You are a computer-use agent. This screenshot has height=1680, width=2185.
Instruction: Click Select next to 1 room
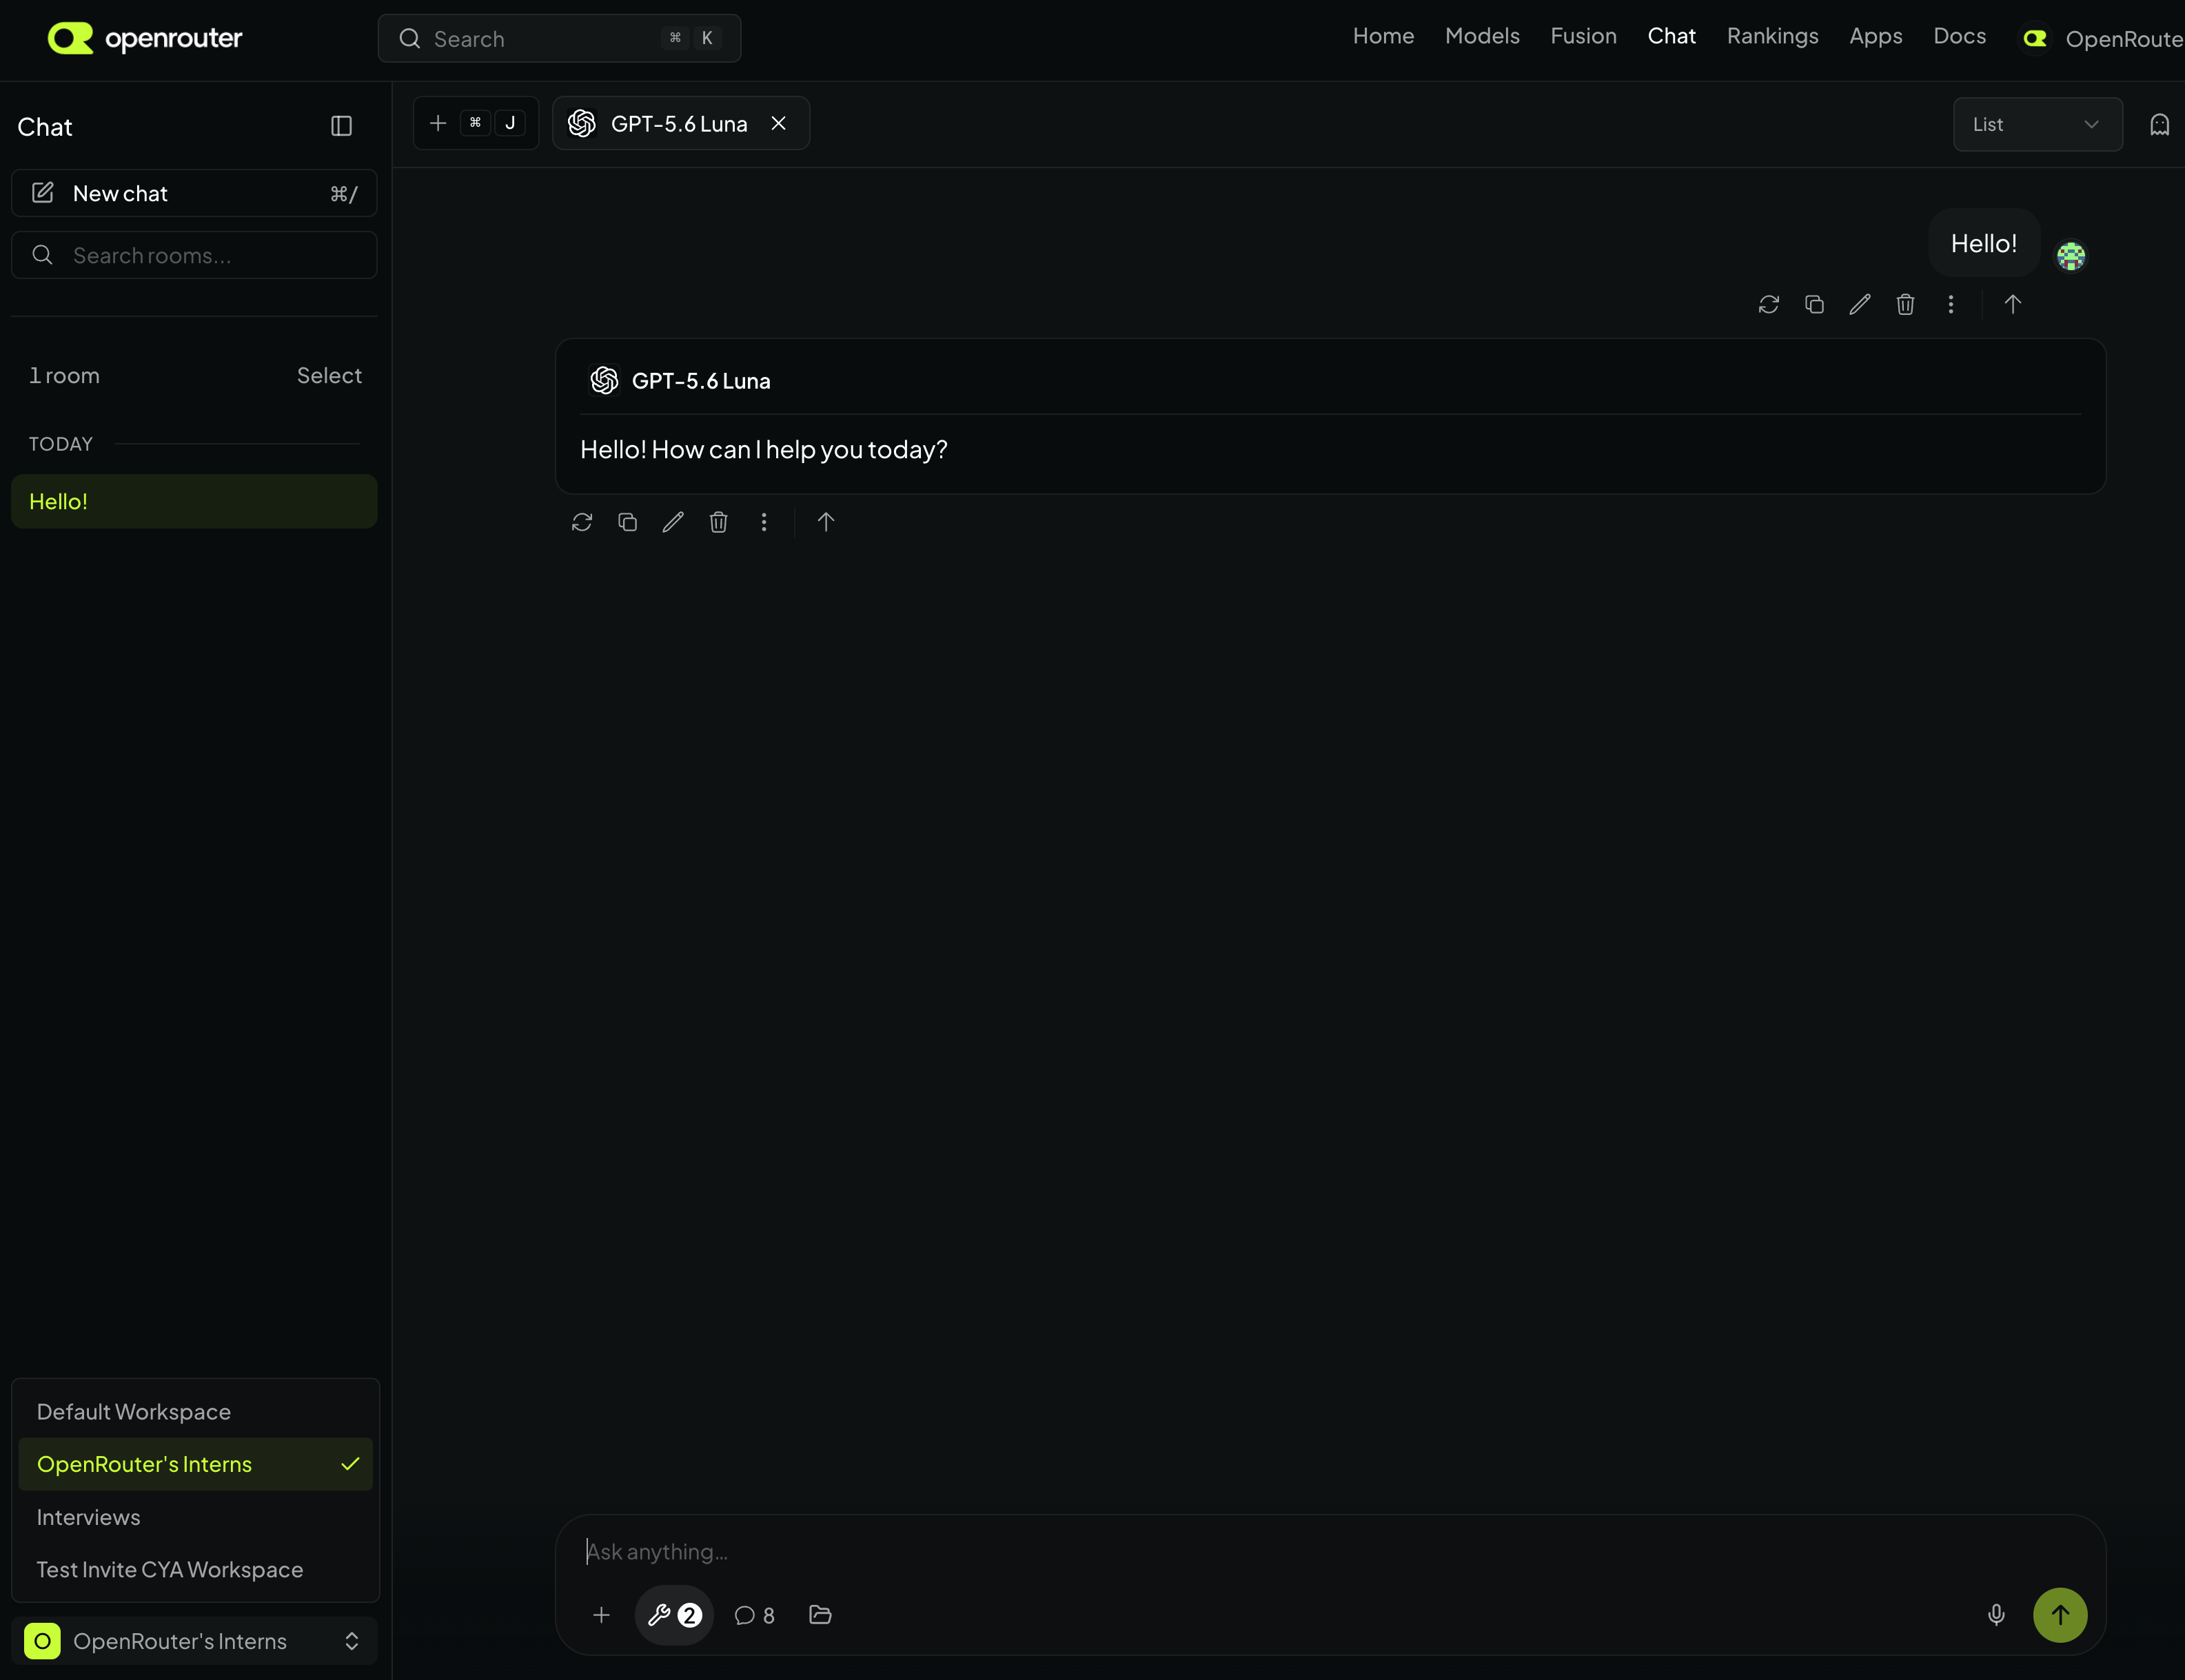coord(329,376)
